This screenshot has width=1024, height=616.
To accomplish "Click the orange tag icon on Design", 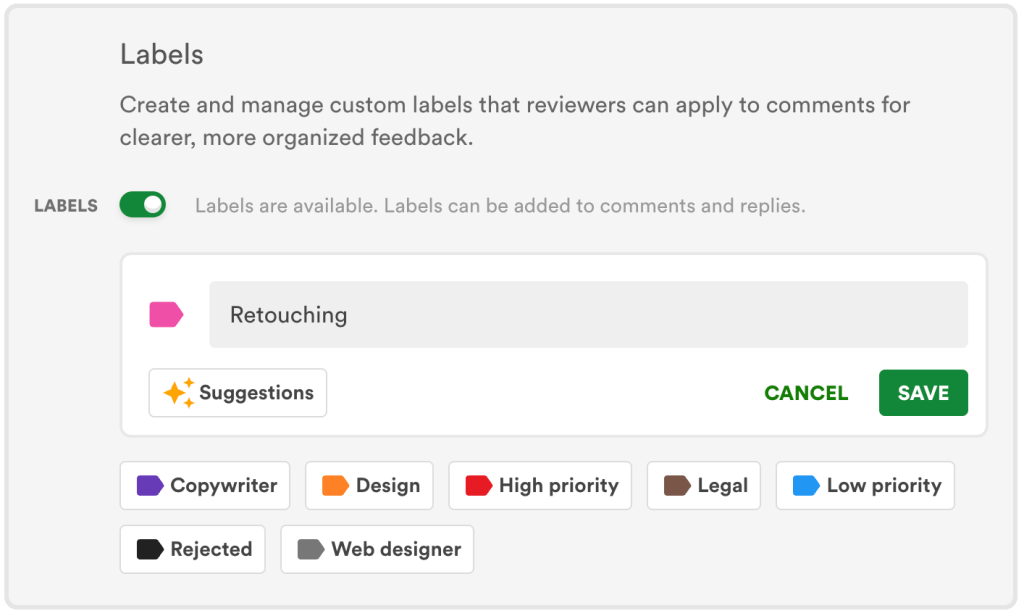I will [x=336, y=485].
